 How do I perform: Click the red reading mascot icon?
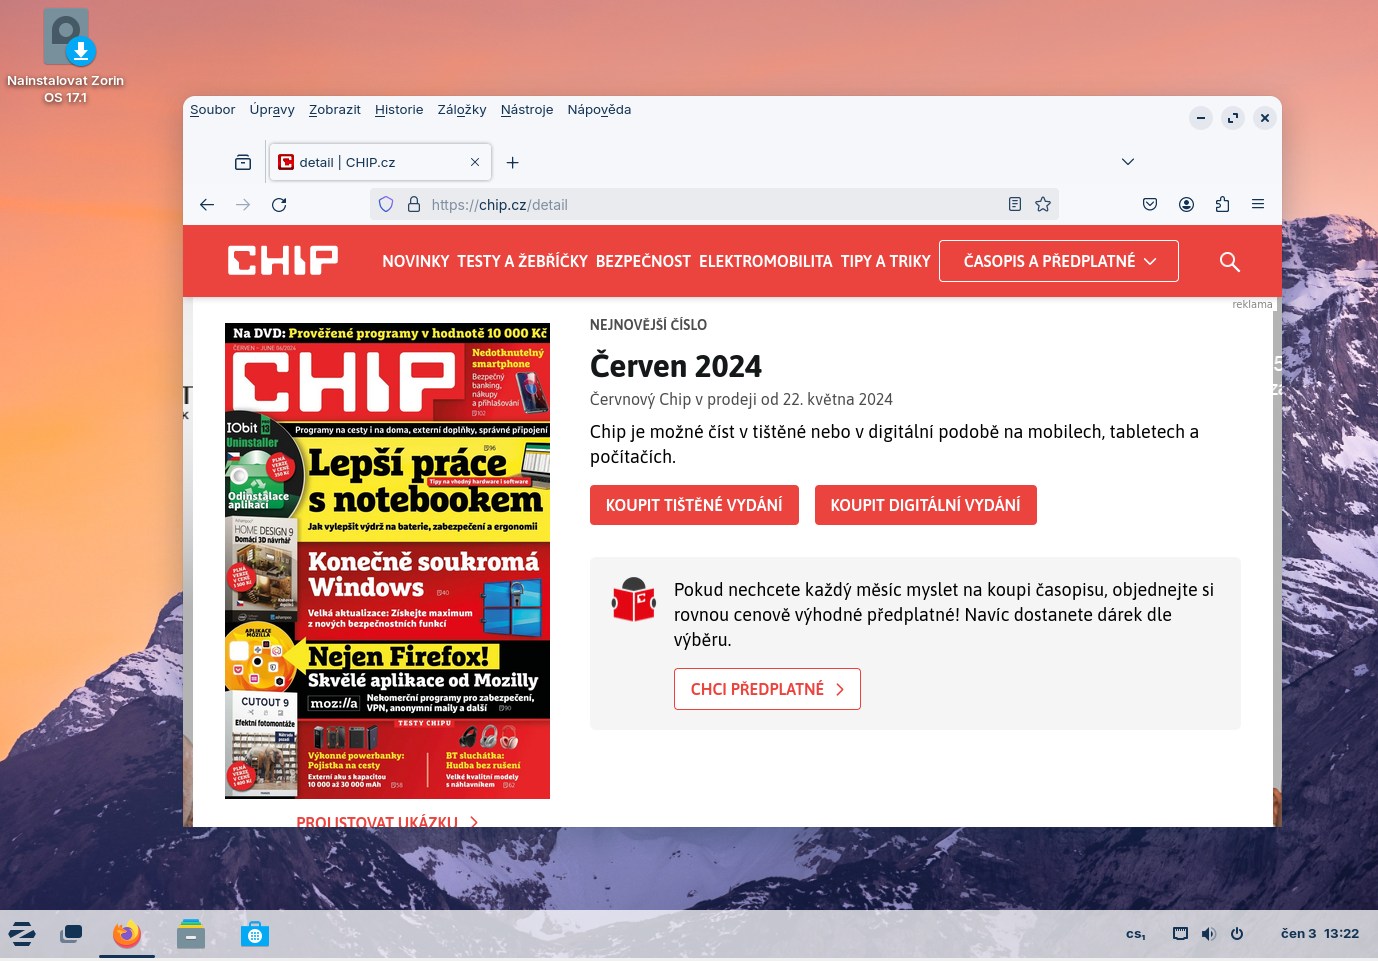[x=633, y=600]
